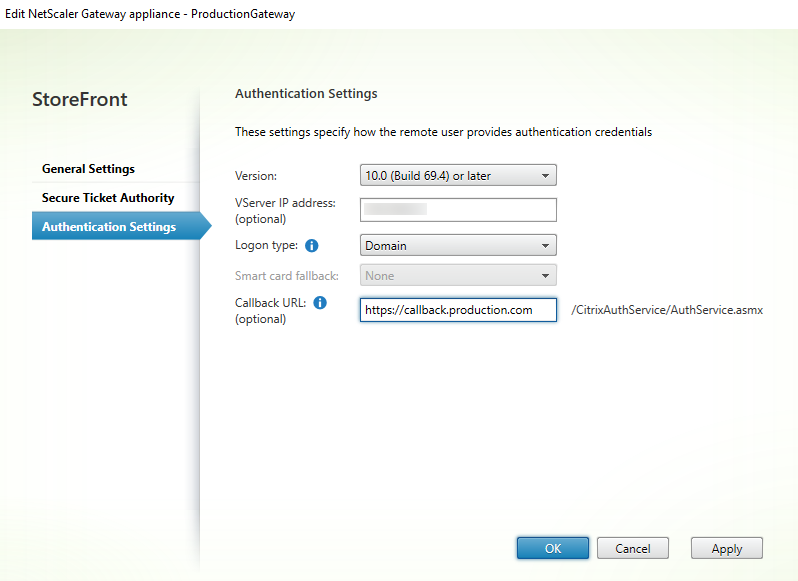The image size is (798, 581).
Task: Expand the Version dropdown
Action: (457, 176)
